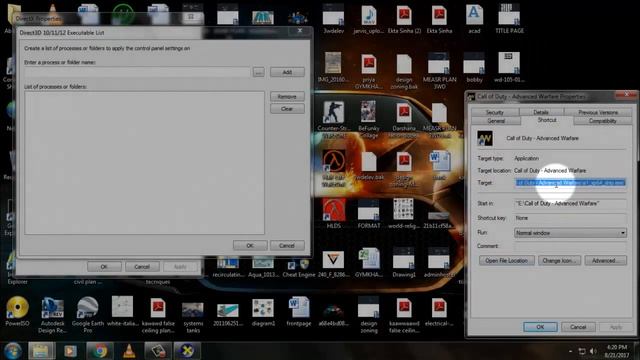The height and width of the screenshot is (360, 640).
Task: Click the Change Icon button
Action: click(x=559, y=260)
